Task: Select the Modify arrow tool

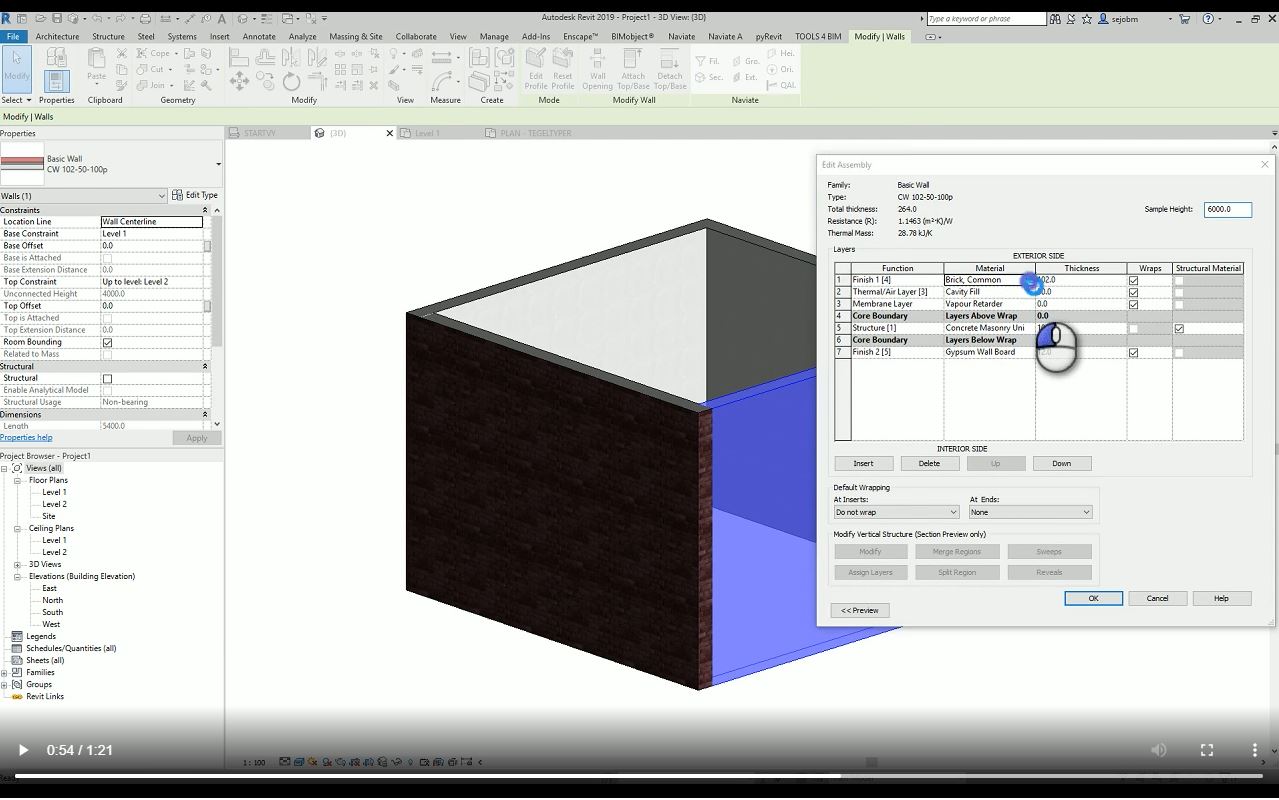Action: [x=16, y=68]
